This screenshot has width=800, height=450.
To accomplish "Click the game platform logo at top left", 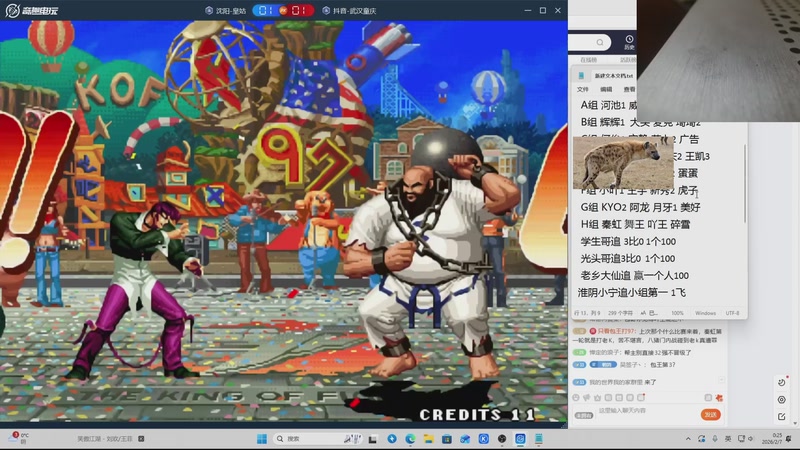I will tap(32, 10).
